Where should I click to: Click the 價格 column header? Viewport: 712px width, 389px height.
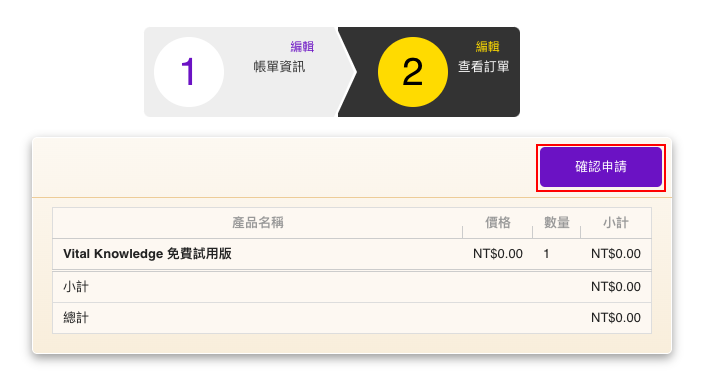[498, 222]
